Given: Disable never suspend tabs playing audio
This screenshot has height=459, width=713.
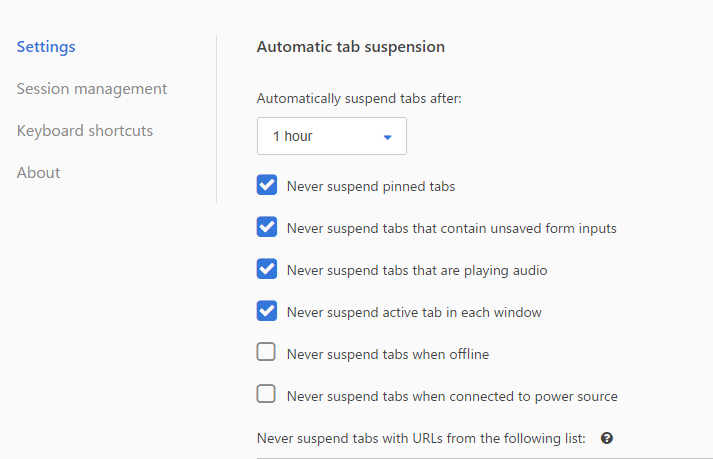Looking at the screenshot, I should [266, 269].
